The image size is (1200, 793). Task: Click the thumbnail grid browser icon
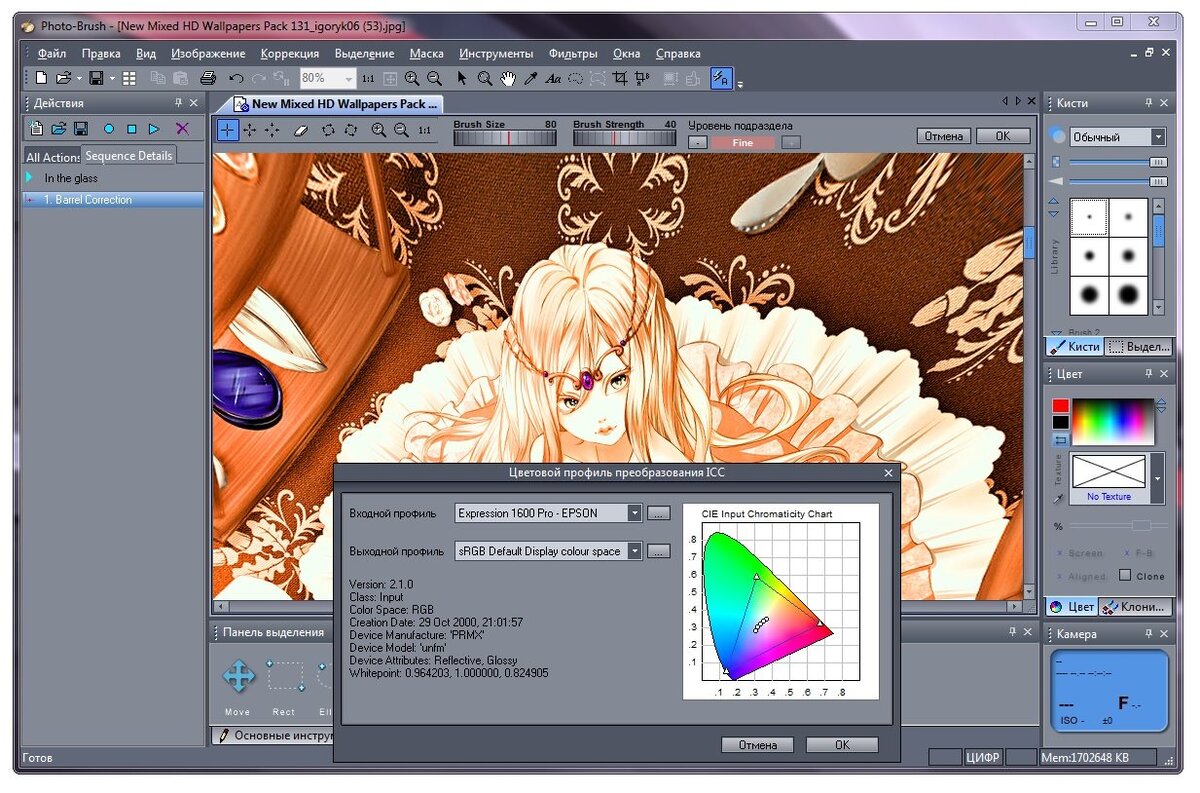[130, 78]
